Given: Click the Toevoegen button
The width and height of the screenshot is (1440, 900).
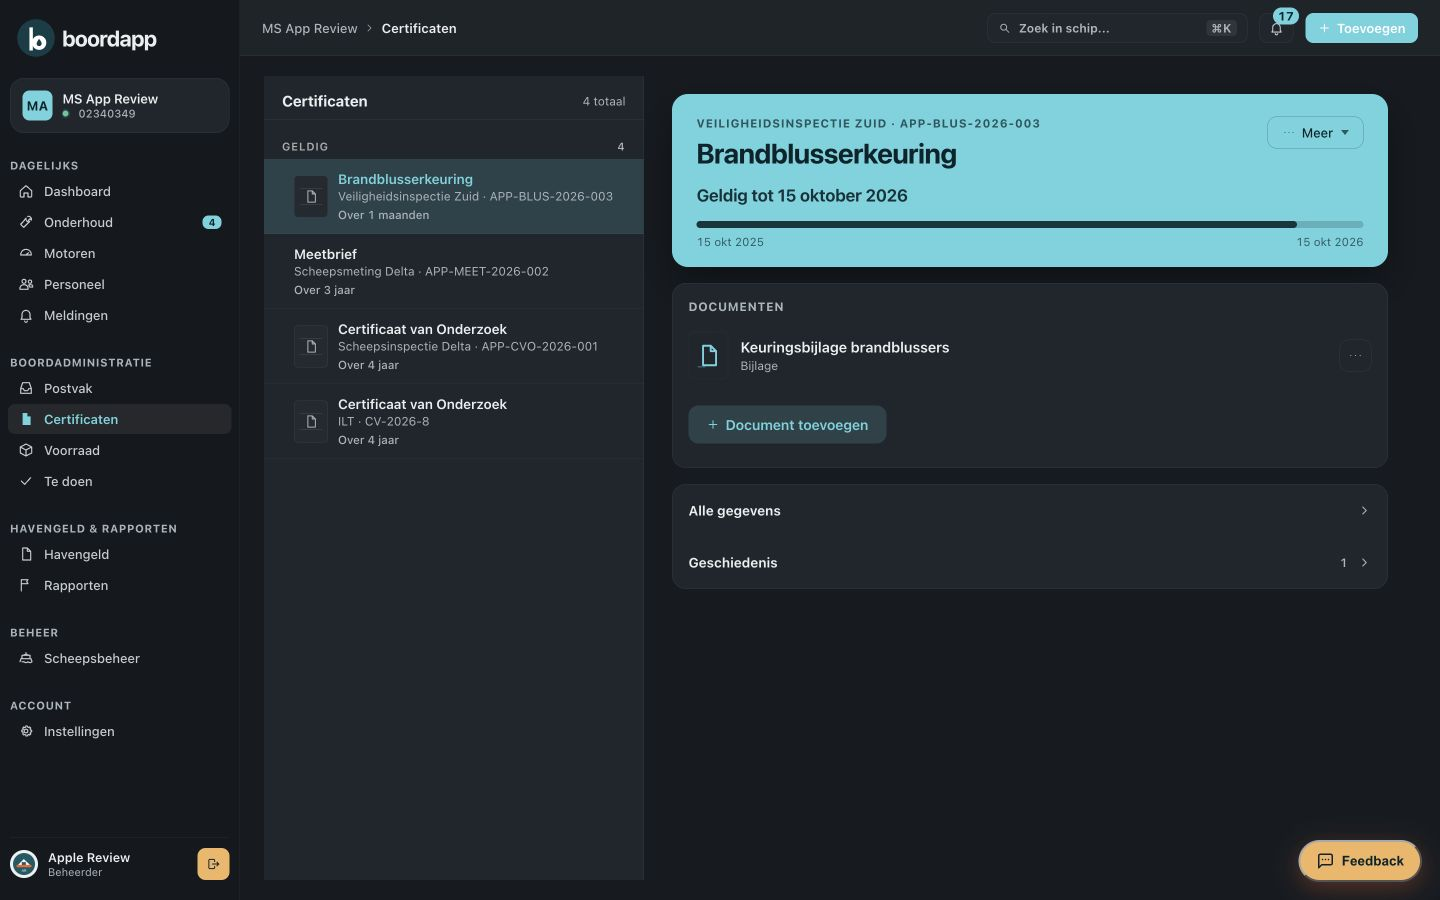Looking at the screenshot, I should click(x=1361, y=29).
